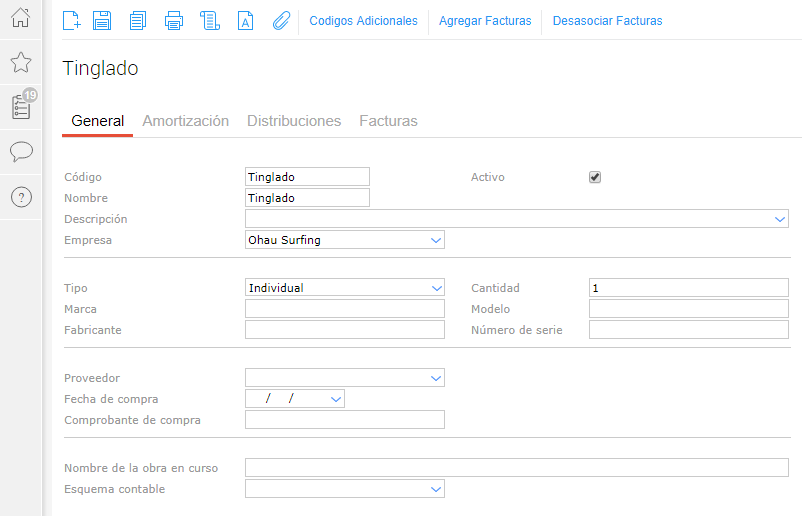Save the record with the floppy disk icon
Screen dimensions: 802x516
click(102, 20)
